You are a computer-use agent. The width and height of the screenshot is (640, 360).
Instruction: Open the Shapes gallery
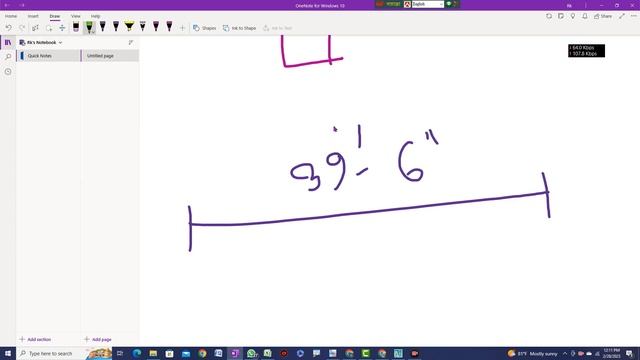click(x=204, y=28)
